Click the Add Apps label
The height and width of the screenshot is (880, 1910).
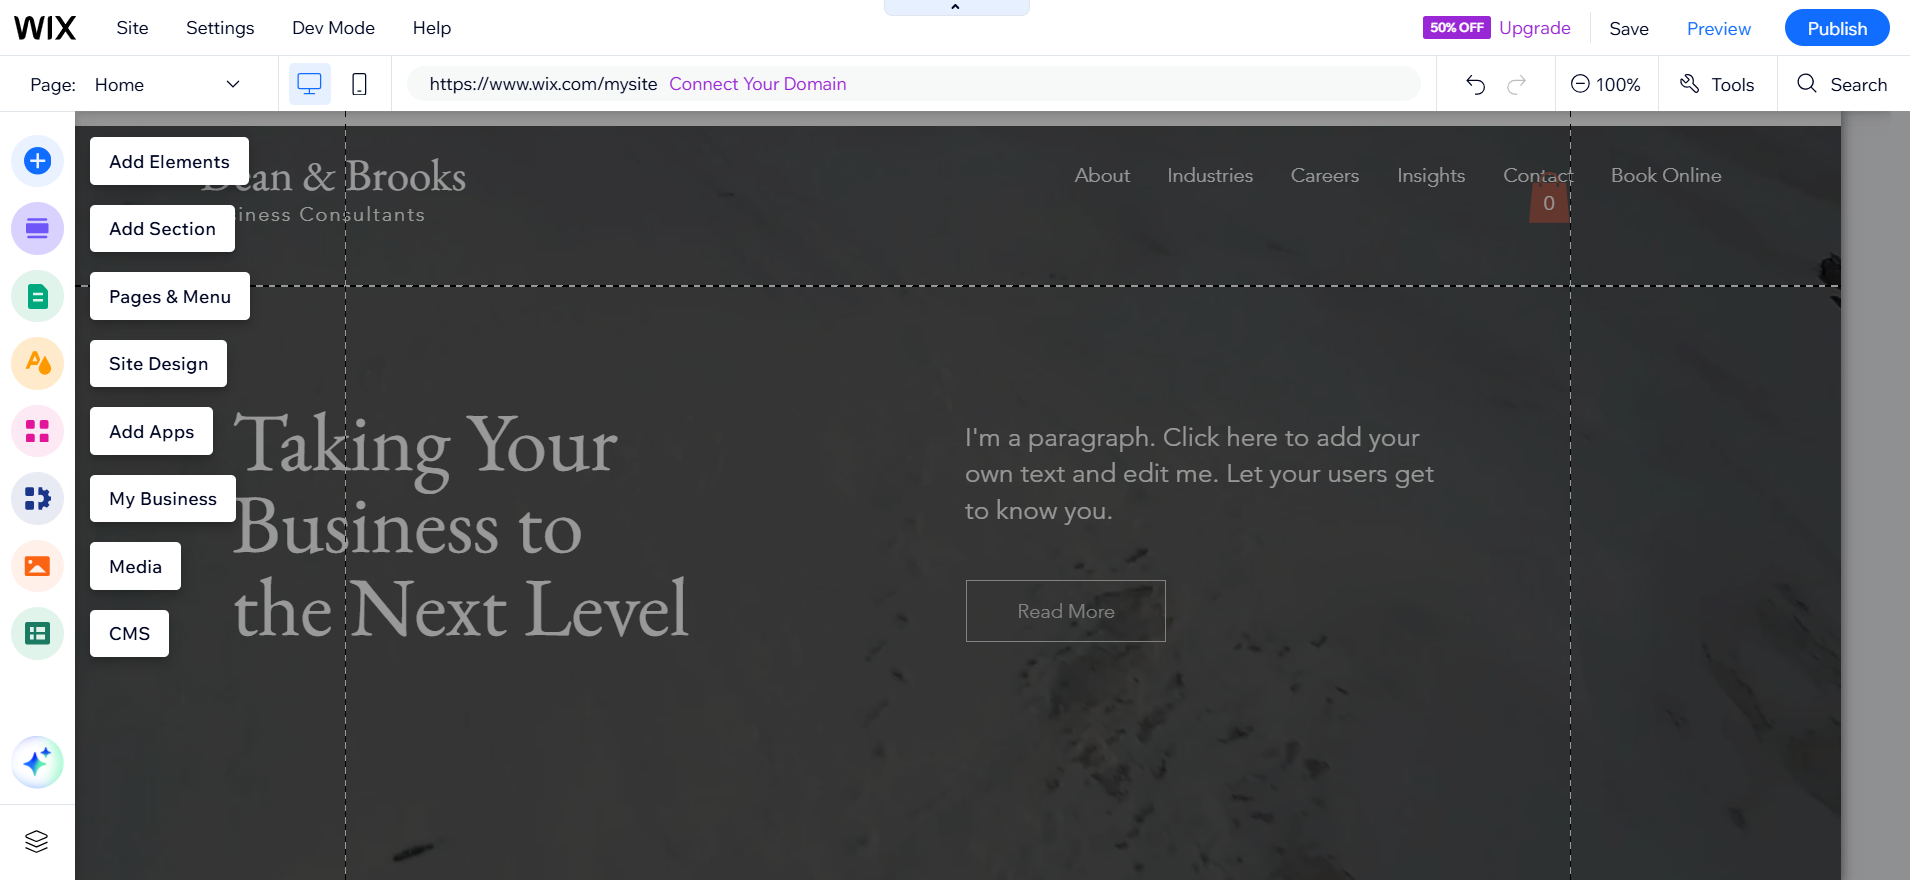151,431
